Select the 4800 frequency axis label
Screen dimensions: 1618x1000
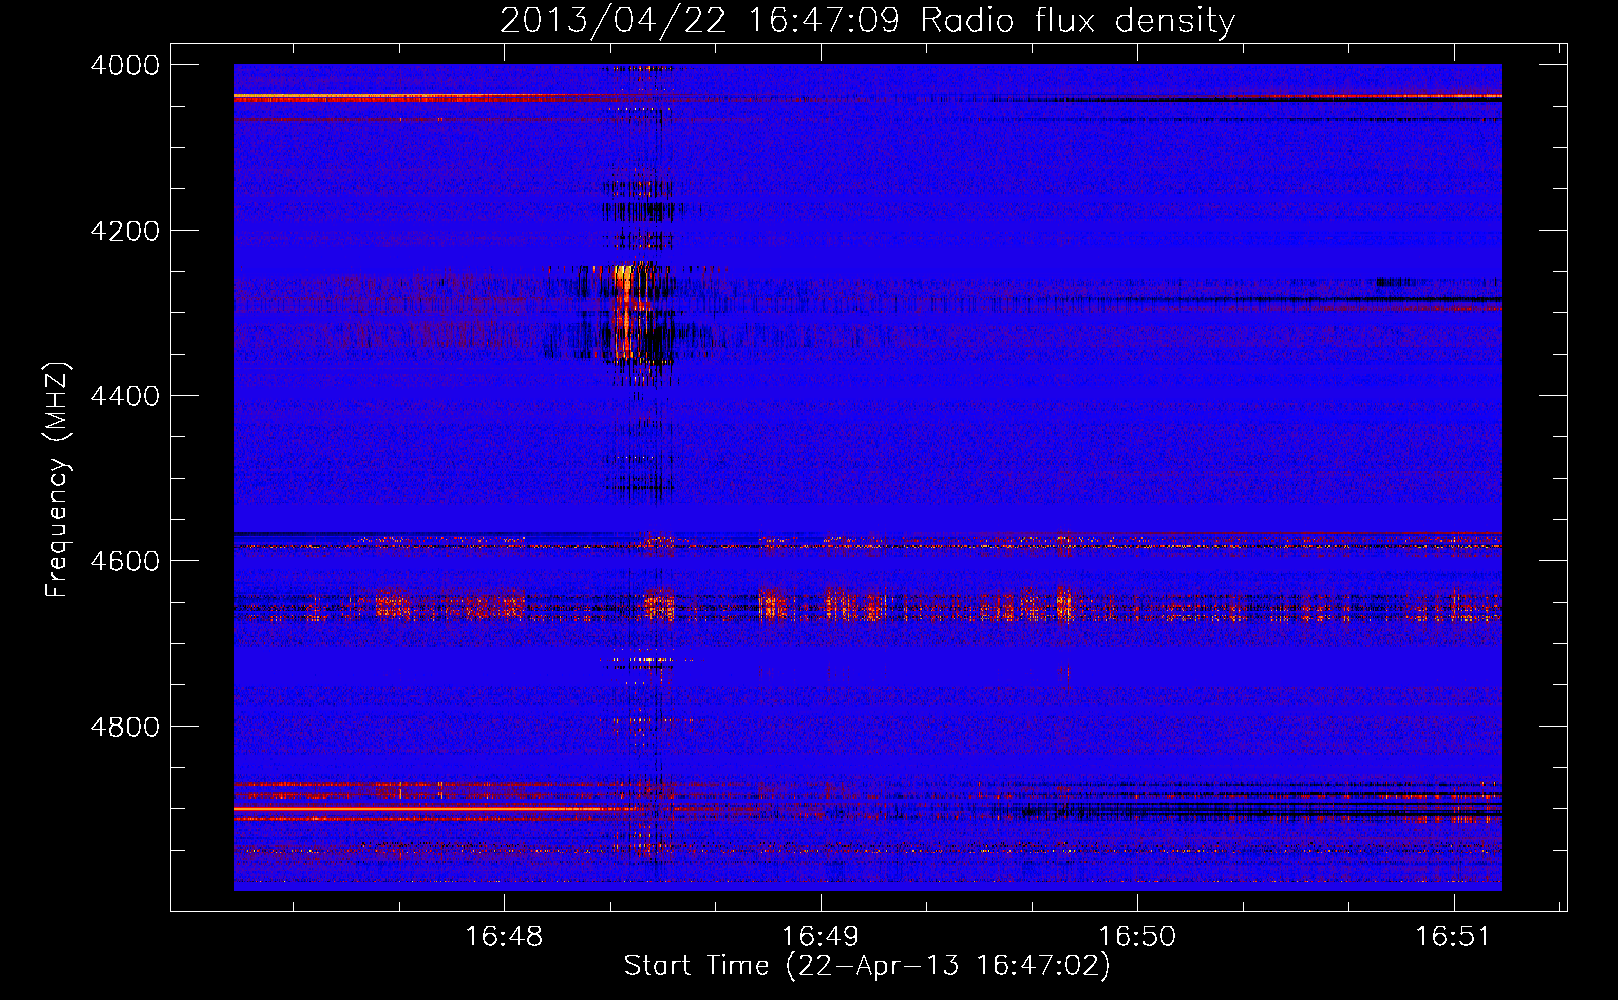(125, 727)
